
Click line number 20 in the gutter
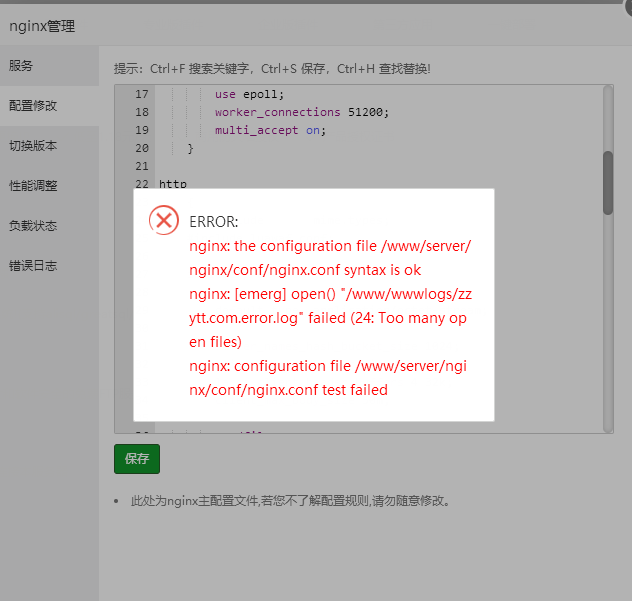coord(141,148)
